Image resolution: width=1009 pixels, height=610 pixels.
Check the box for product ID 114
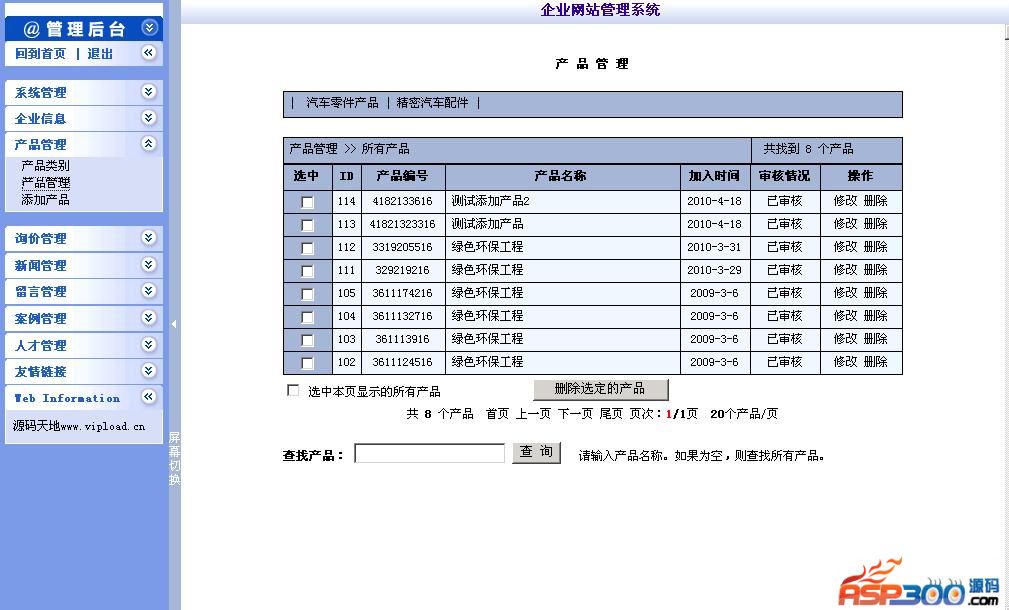pyautogui.click(x=308, y=202)
